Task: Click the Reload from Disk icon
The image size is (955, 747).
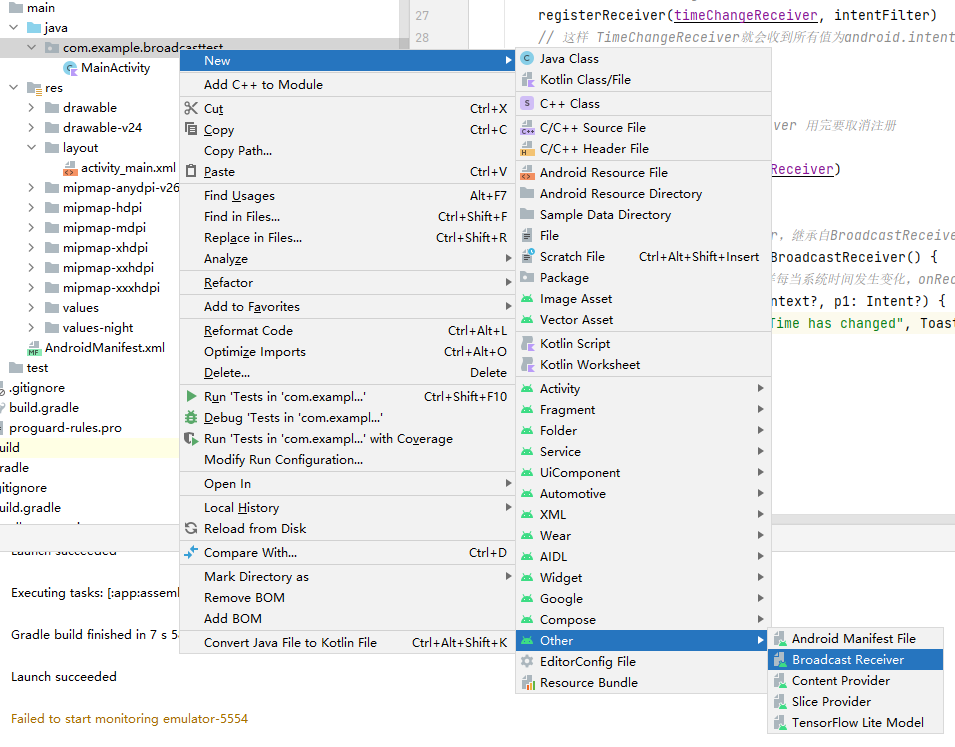Action: (191, 528)
